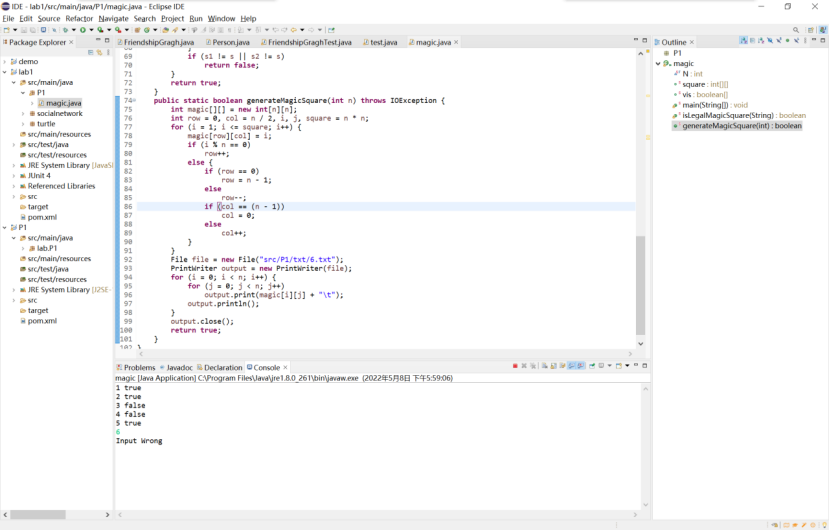Click the Display Selected Console icon
The height and width of the screenshot is (530, 830).
click(601, 366)
